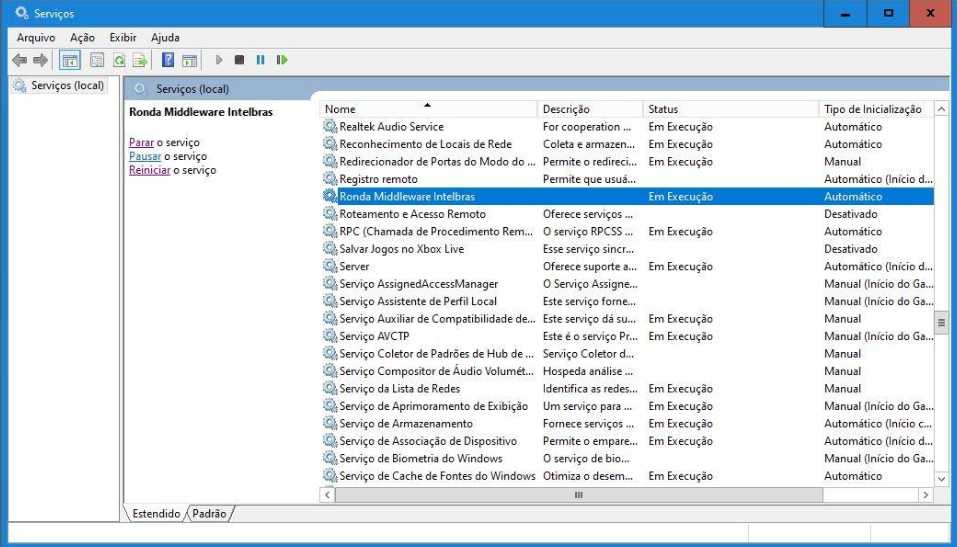The image size is (957, 547).
Task: Toggle the console tree show/hide icon
Action: point(70,60)
